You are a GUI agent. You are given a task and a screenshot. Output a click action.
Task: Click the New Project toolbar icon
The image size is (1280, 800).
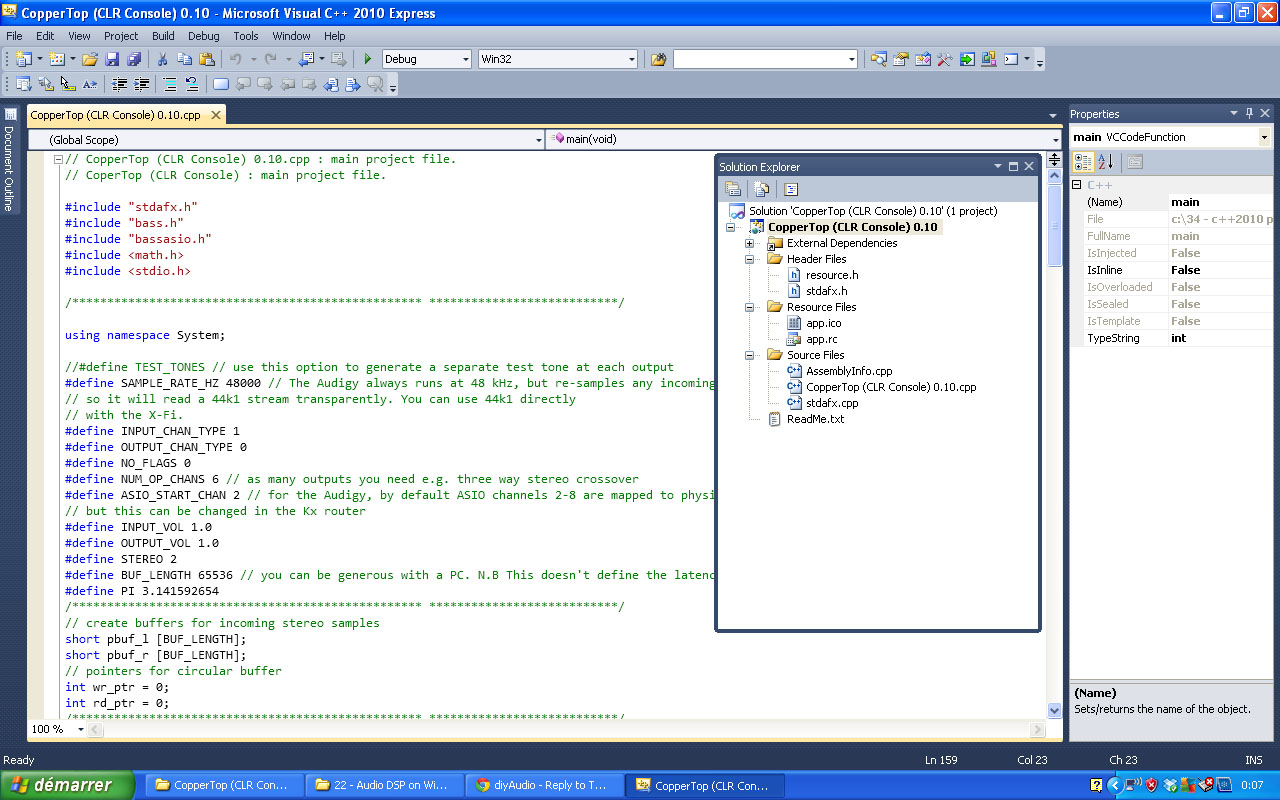(x=23, y=59)
